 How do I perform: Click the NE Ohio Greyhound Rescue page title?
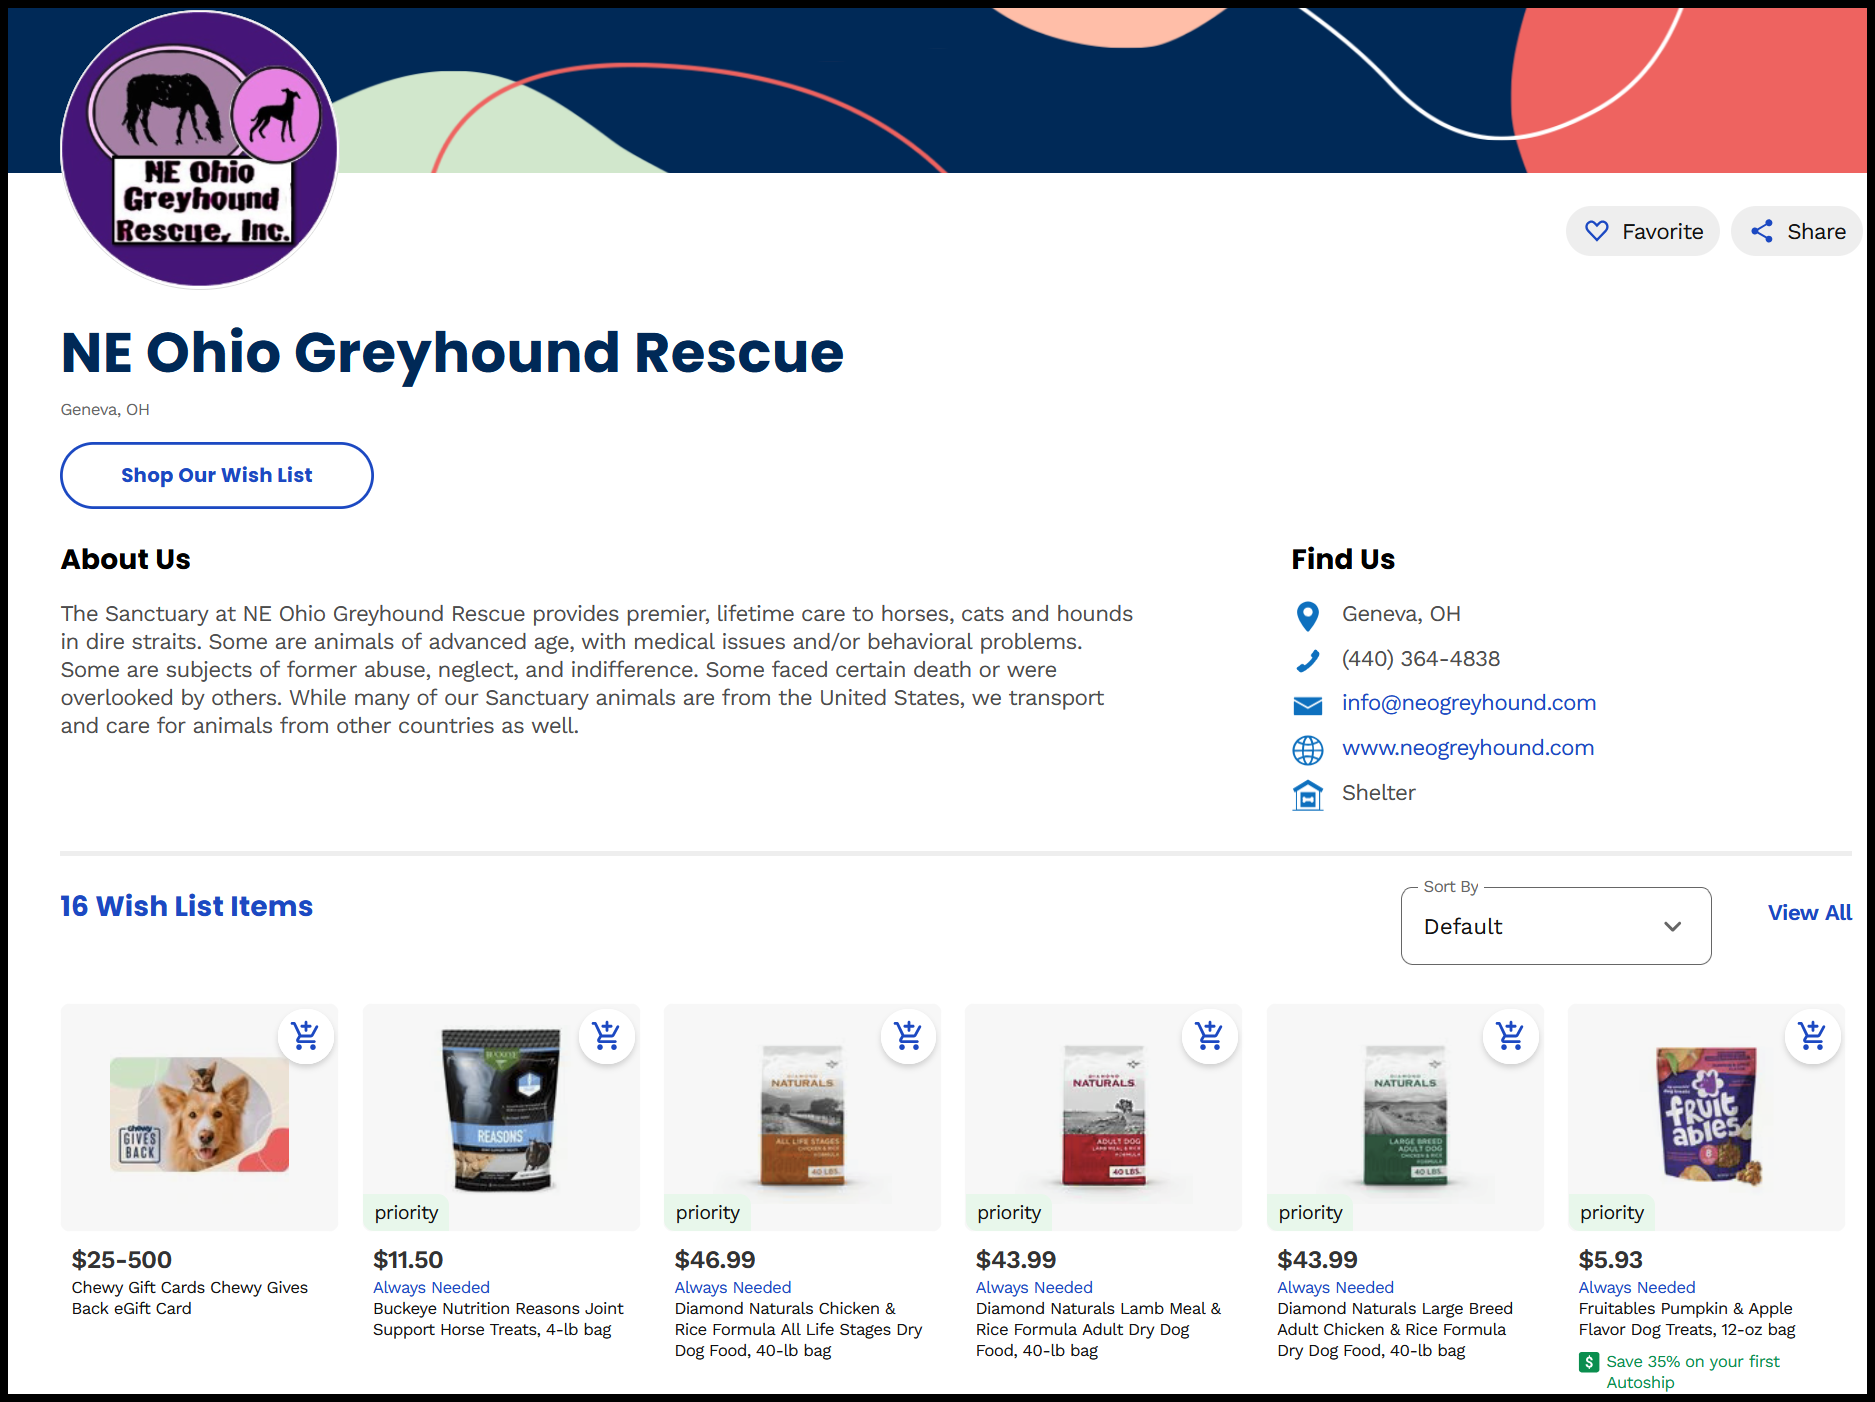click(452, 353)
